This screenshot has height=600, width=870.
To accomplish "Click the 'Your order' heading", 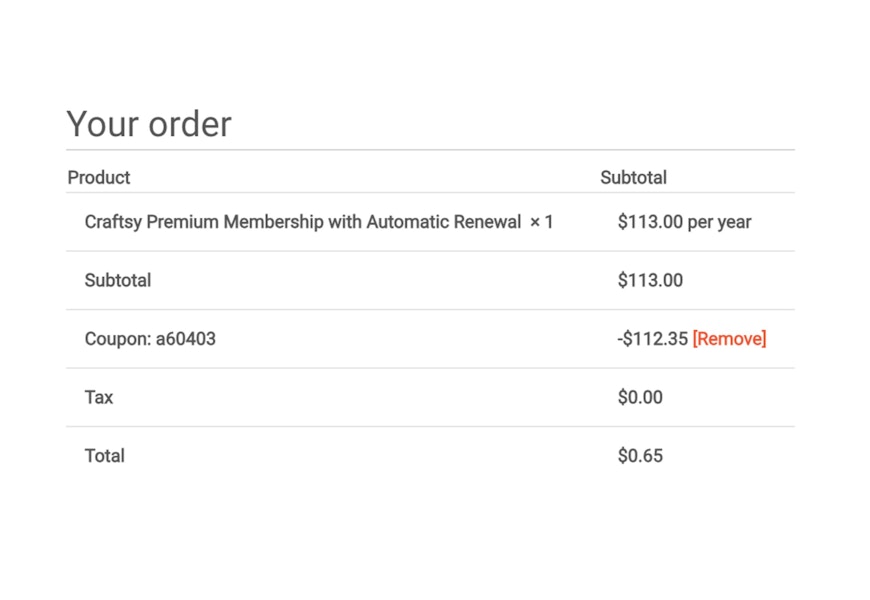I will [149, 124].
